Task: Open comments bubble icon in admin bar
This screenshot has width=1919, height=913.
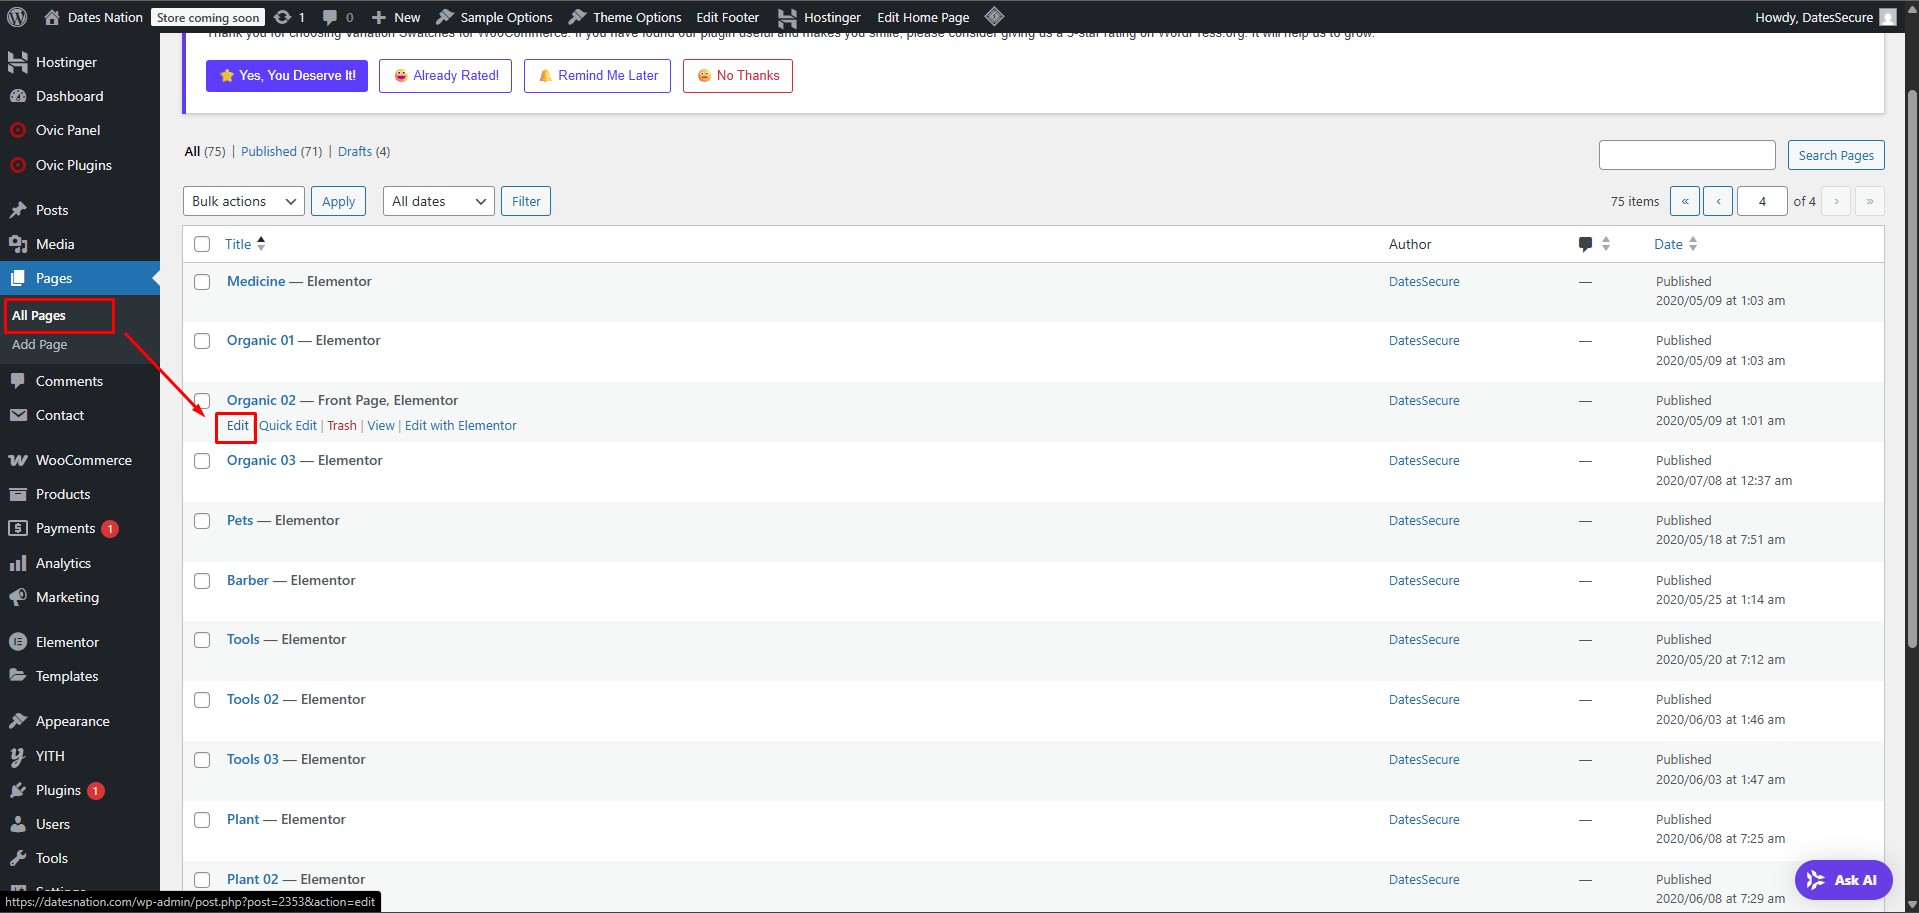Action: click(330, 18)
